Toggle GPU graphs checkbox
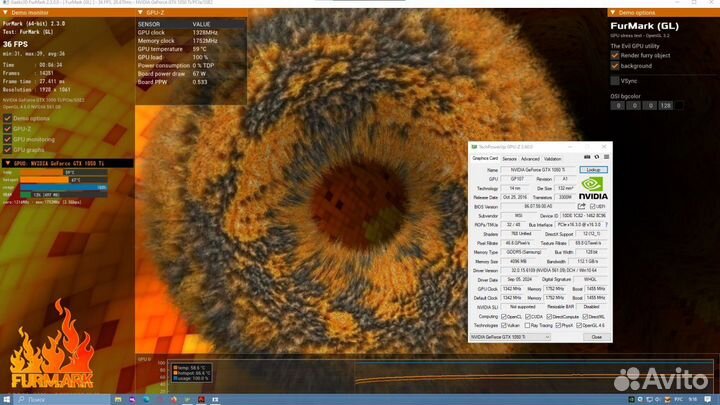 (7, 150)
